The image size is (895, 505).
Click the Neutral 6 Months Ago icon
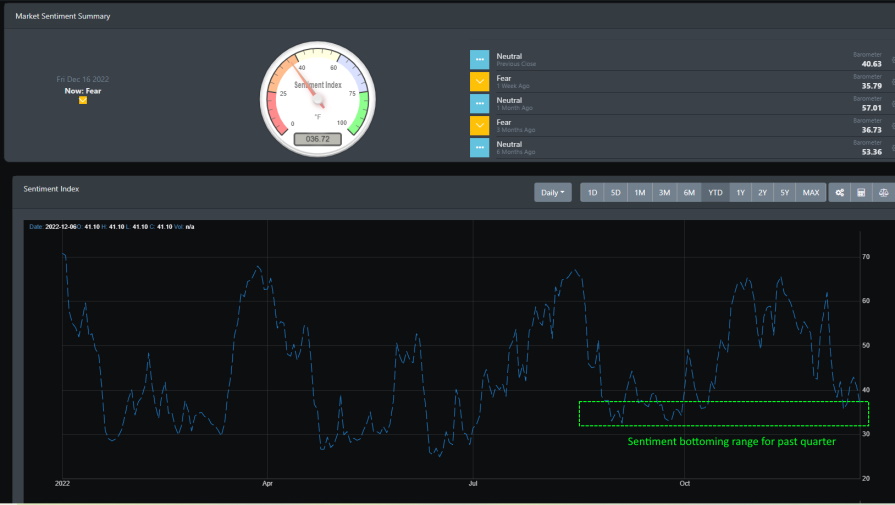[479, 147]
